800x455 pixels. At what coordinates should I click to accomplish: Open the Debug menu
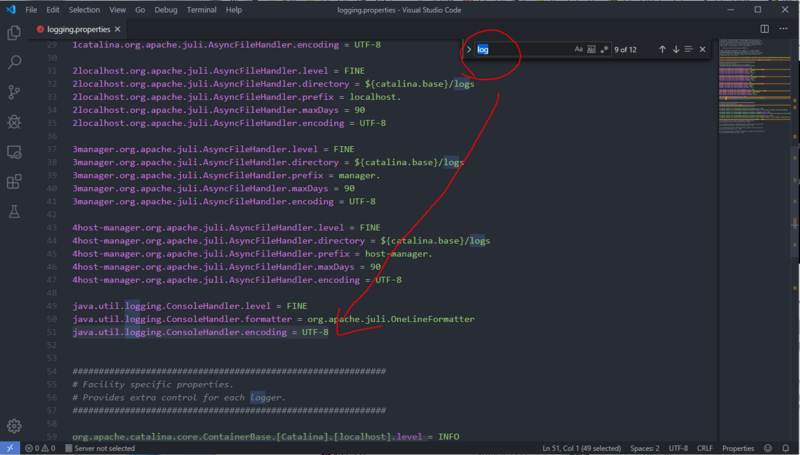(166, 10)
